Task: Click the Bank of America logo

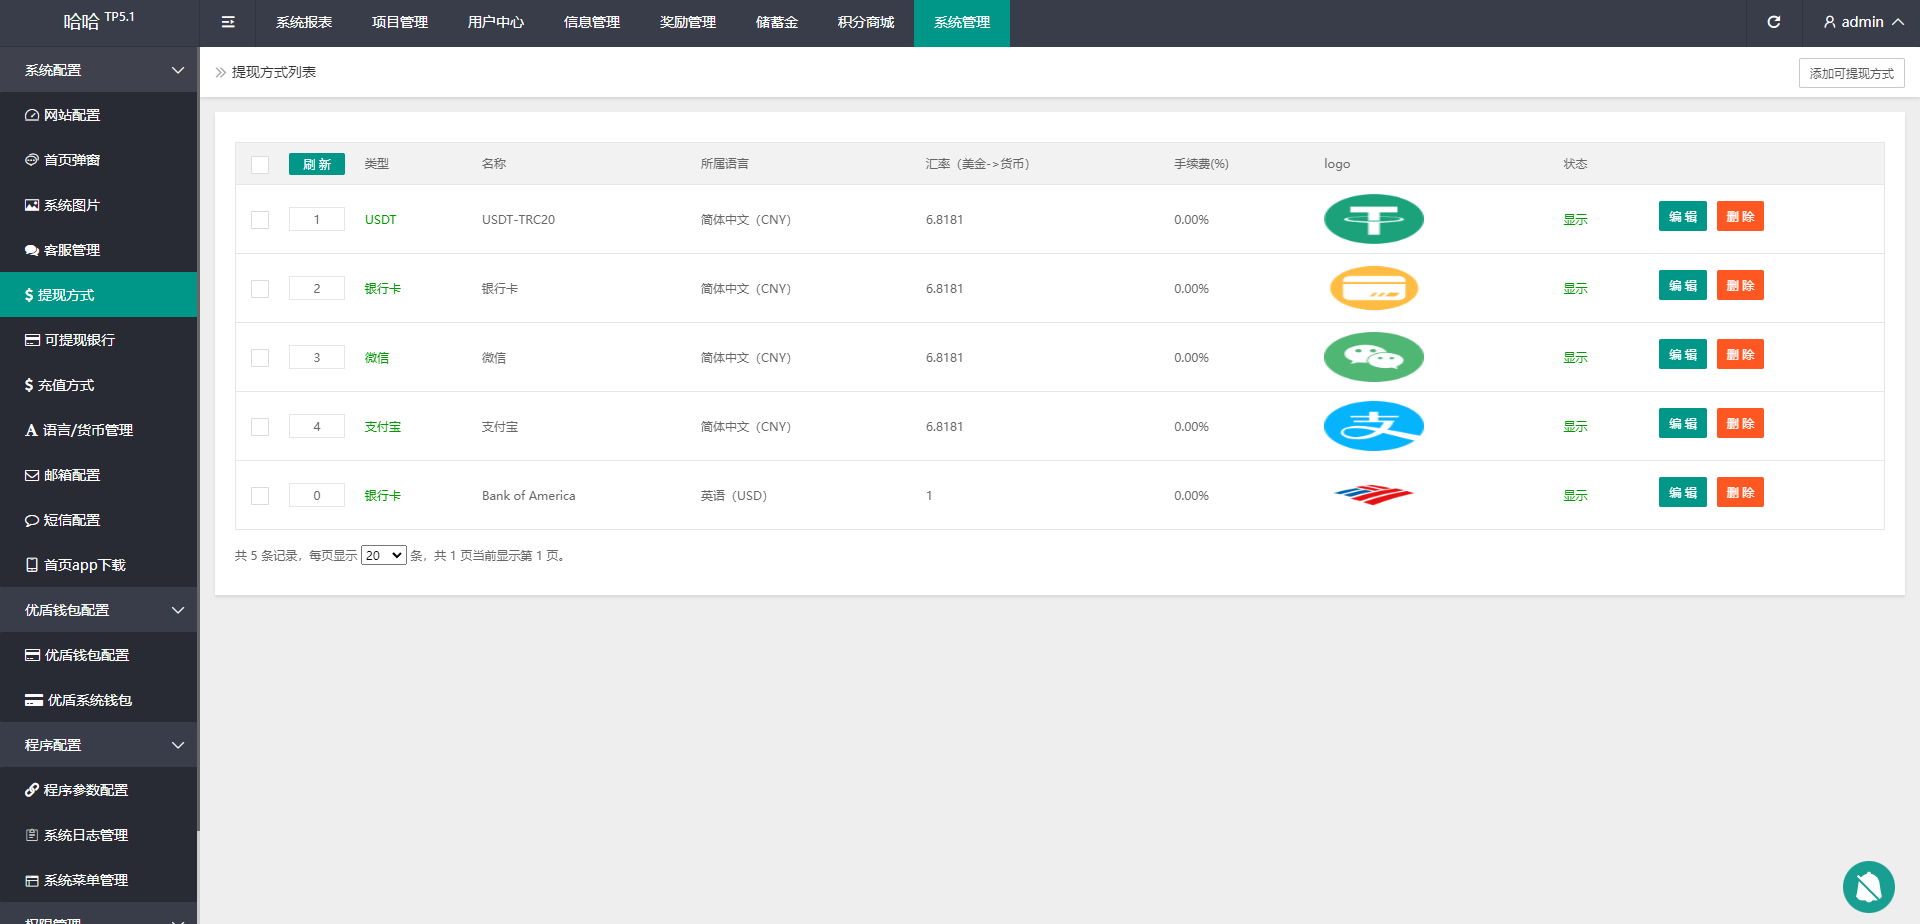Action: click(1373, 495)
